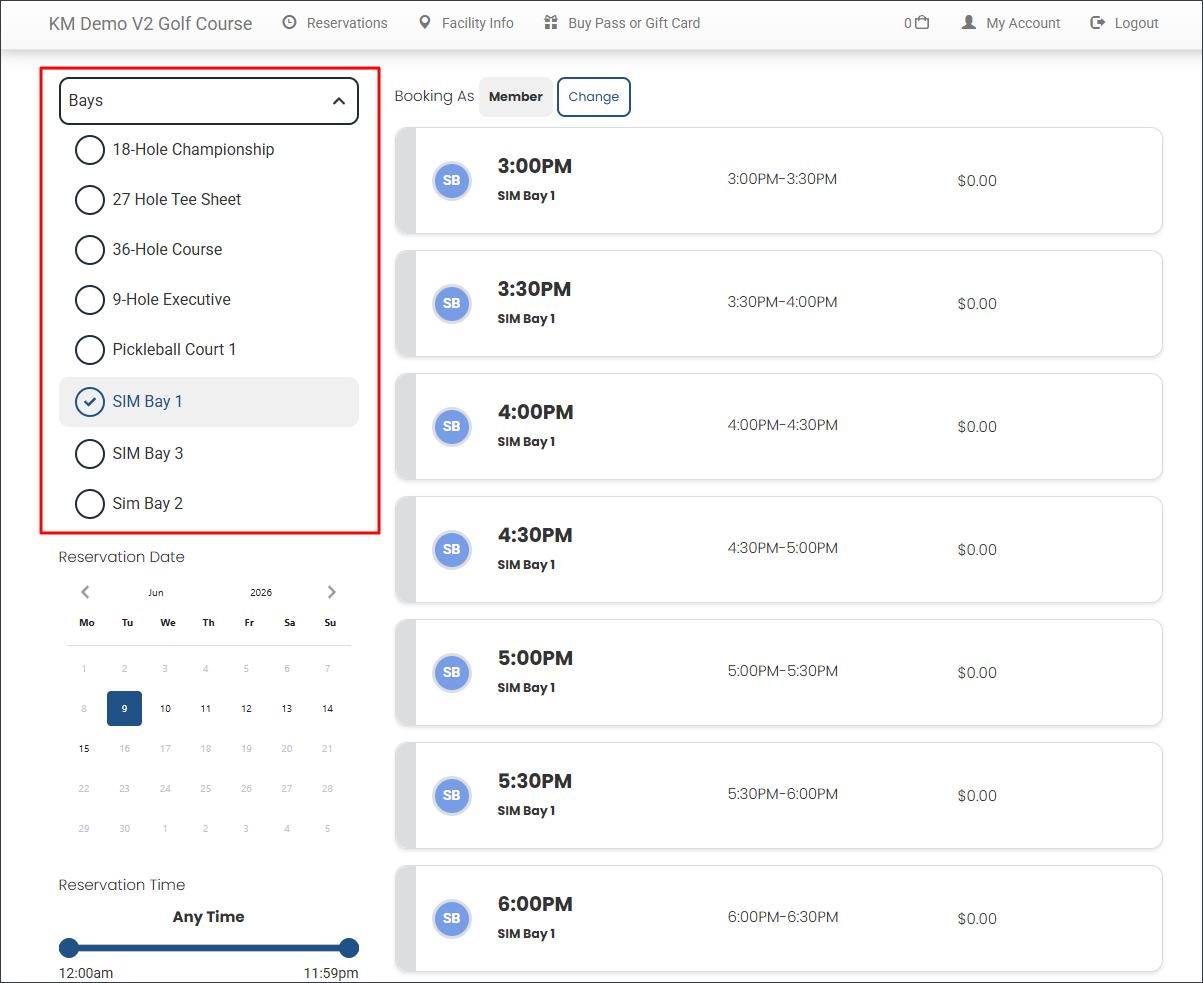Screen dimensions: 1203x983
Task: Open the 2026 year selector
Action: [261, 593]
